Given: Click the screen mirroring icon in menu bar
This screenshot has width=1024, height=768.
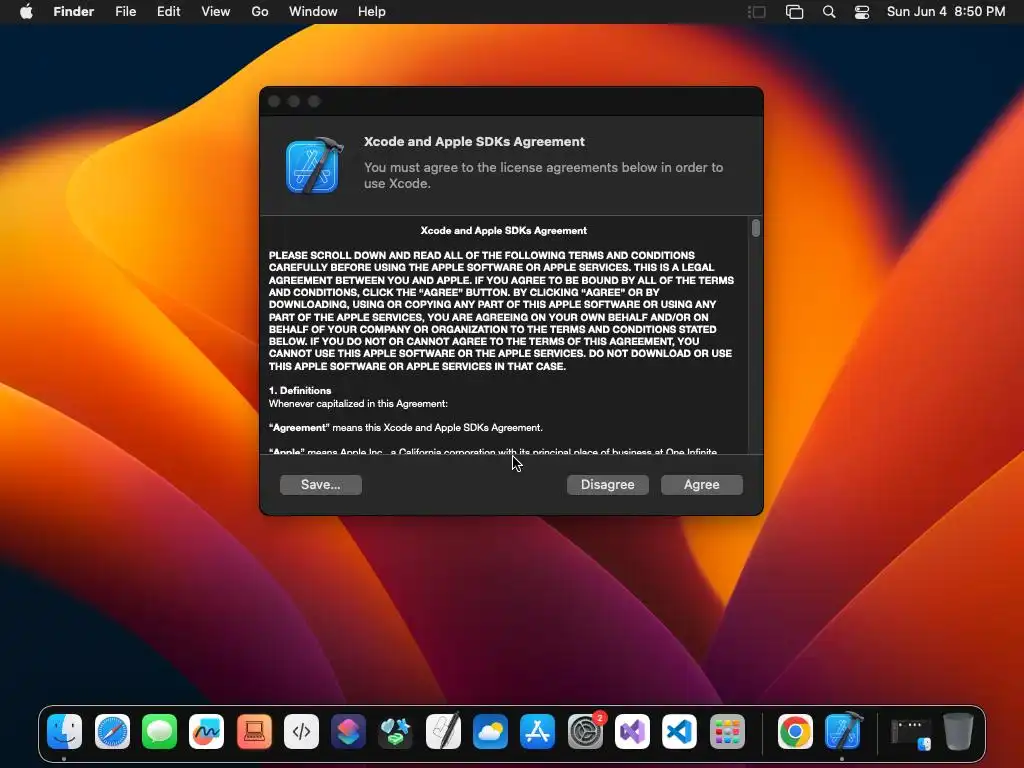Looking at the screenshot, I should click(x=794, y=12).
